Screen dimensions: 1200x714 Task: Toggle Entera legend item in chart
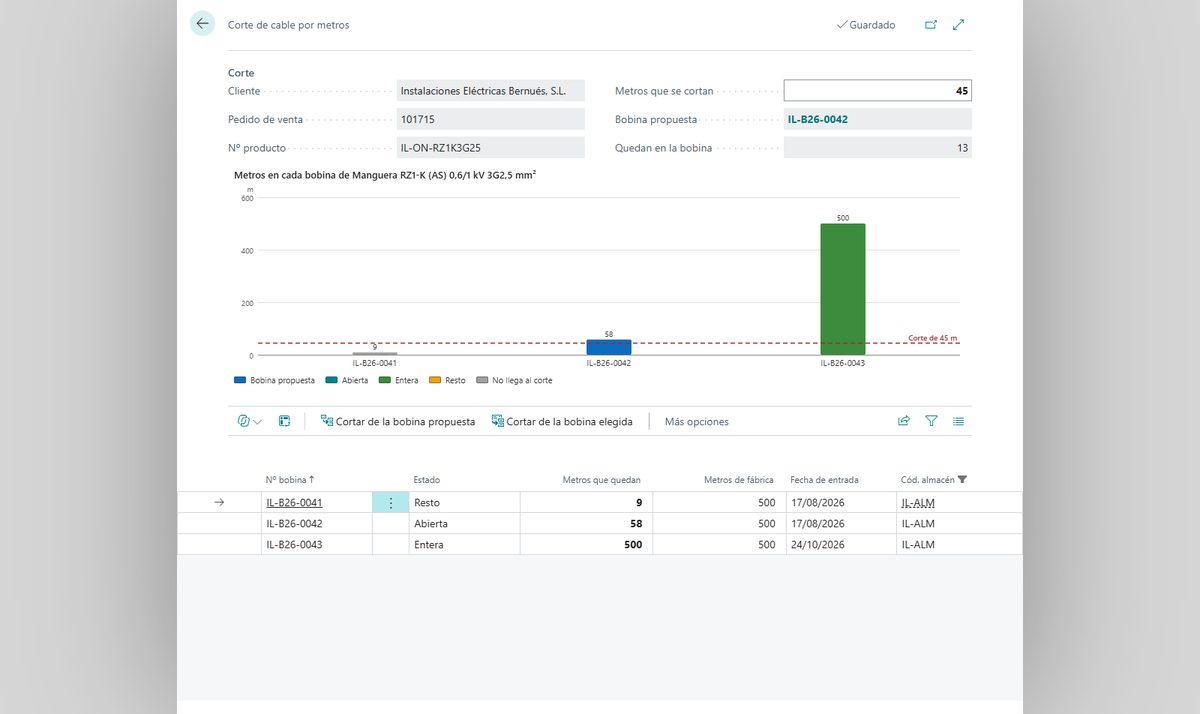pos(399,380)
